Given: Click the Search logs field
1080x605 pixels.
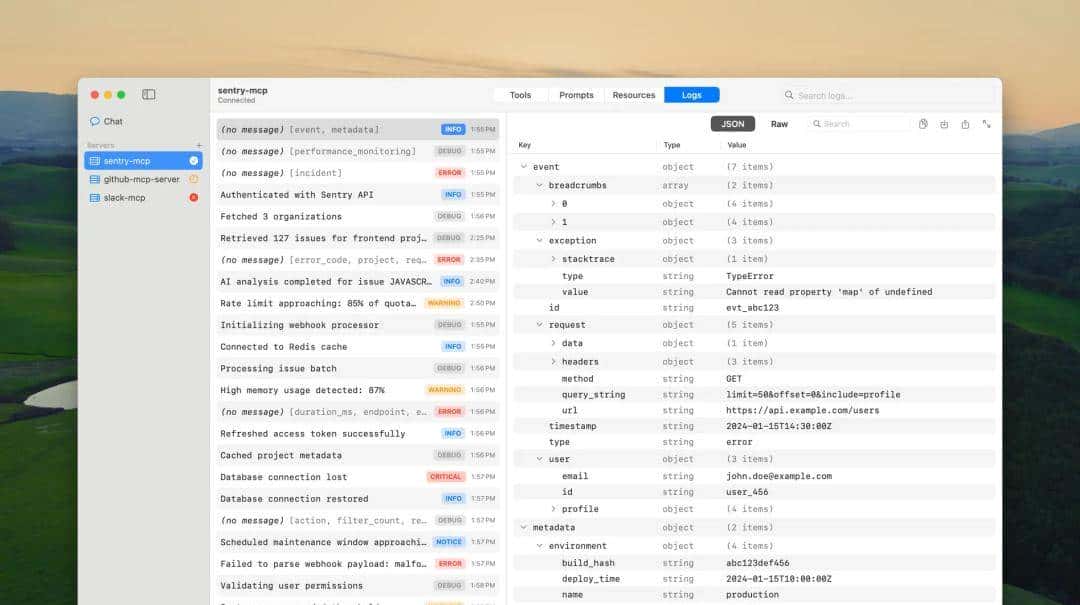Looking at the screenshot, I should [890, 96].
